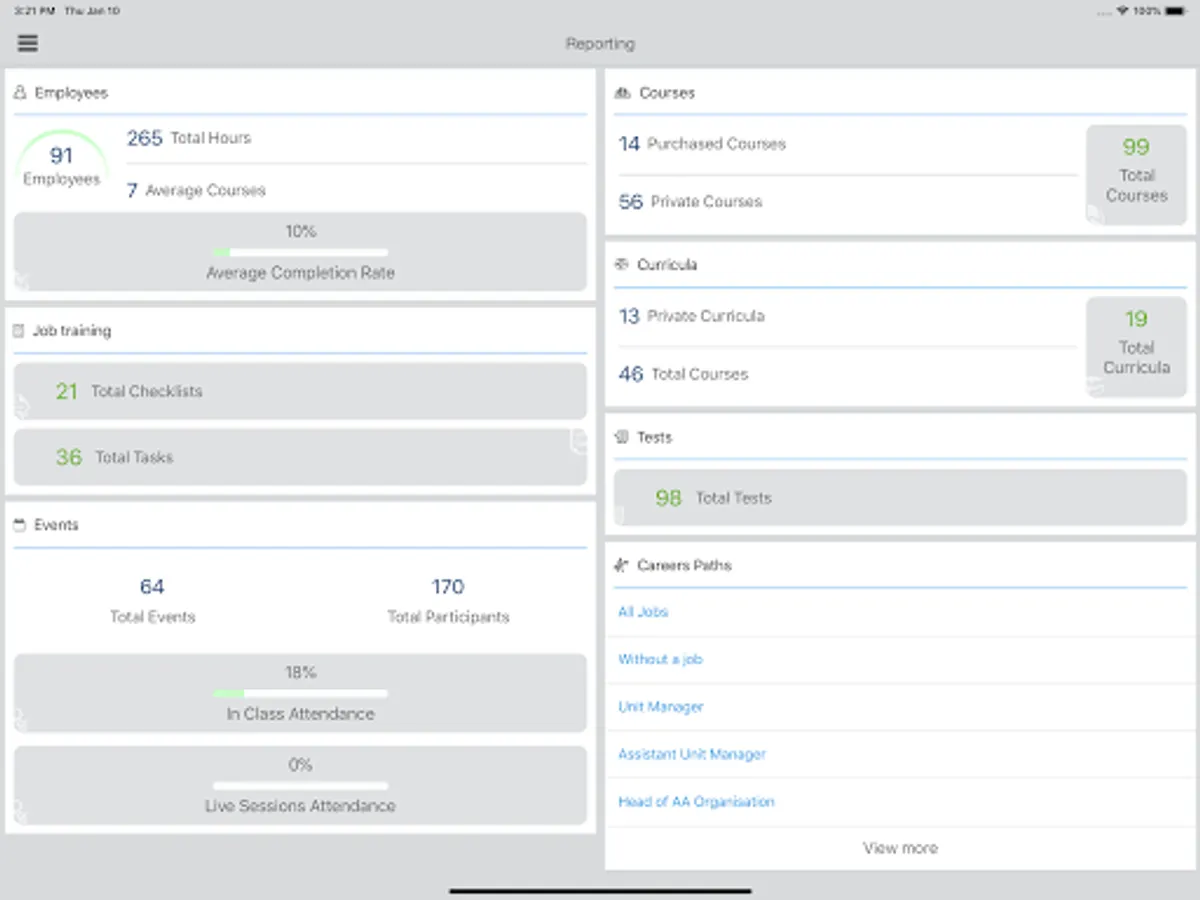
Task: Select the Unit Manager career path
Action: [x=659, y=706]
